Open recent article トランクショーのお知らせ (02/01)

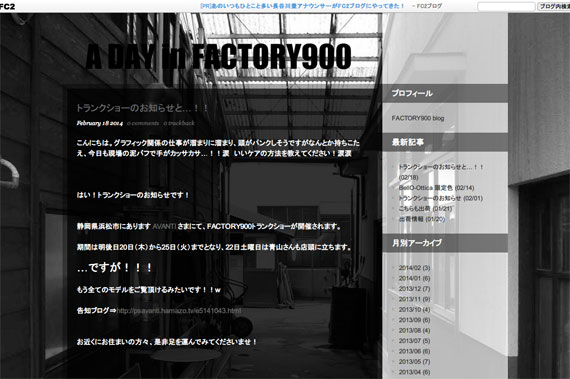[441, 198]
